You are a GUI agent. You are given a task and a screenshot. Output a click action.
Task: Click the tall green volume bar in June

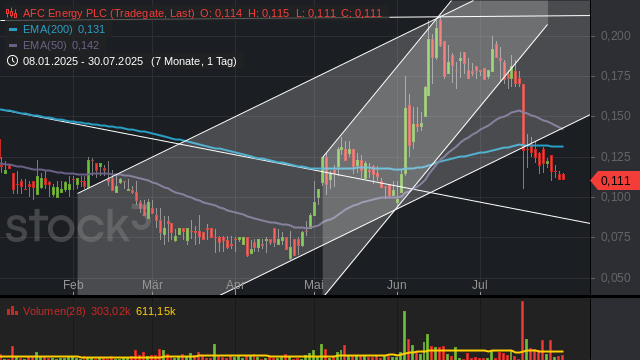pos(404,335)
